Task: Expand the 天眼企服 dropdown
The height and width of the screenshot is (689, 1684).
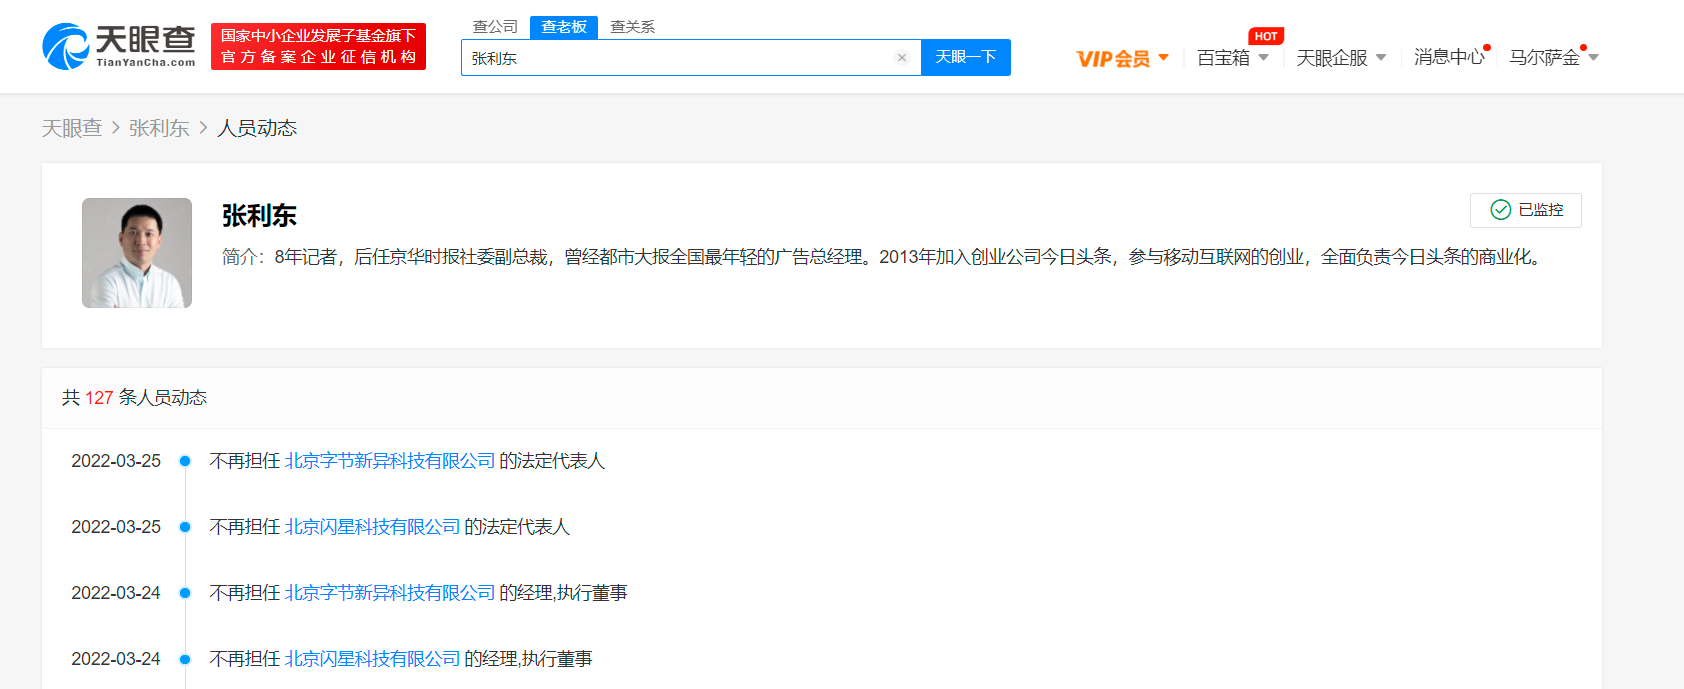Action: pyautogui.click(x=1341, y=58)
